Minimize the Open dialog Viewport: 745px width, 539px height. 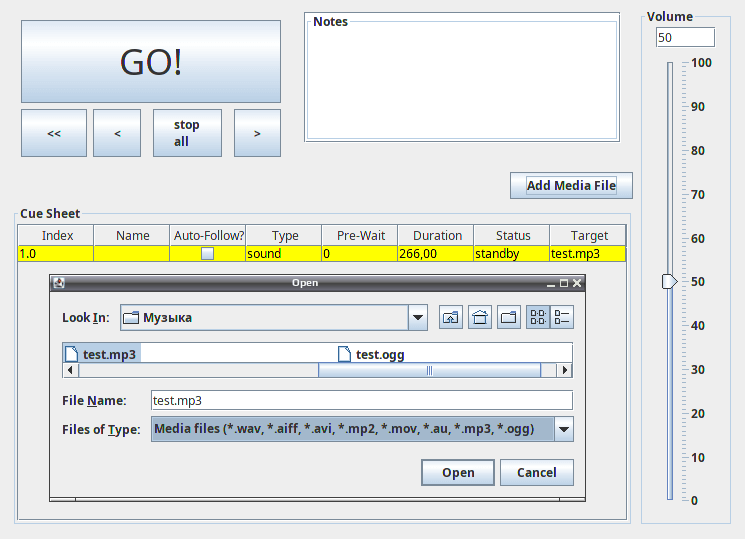click(551, 283)
